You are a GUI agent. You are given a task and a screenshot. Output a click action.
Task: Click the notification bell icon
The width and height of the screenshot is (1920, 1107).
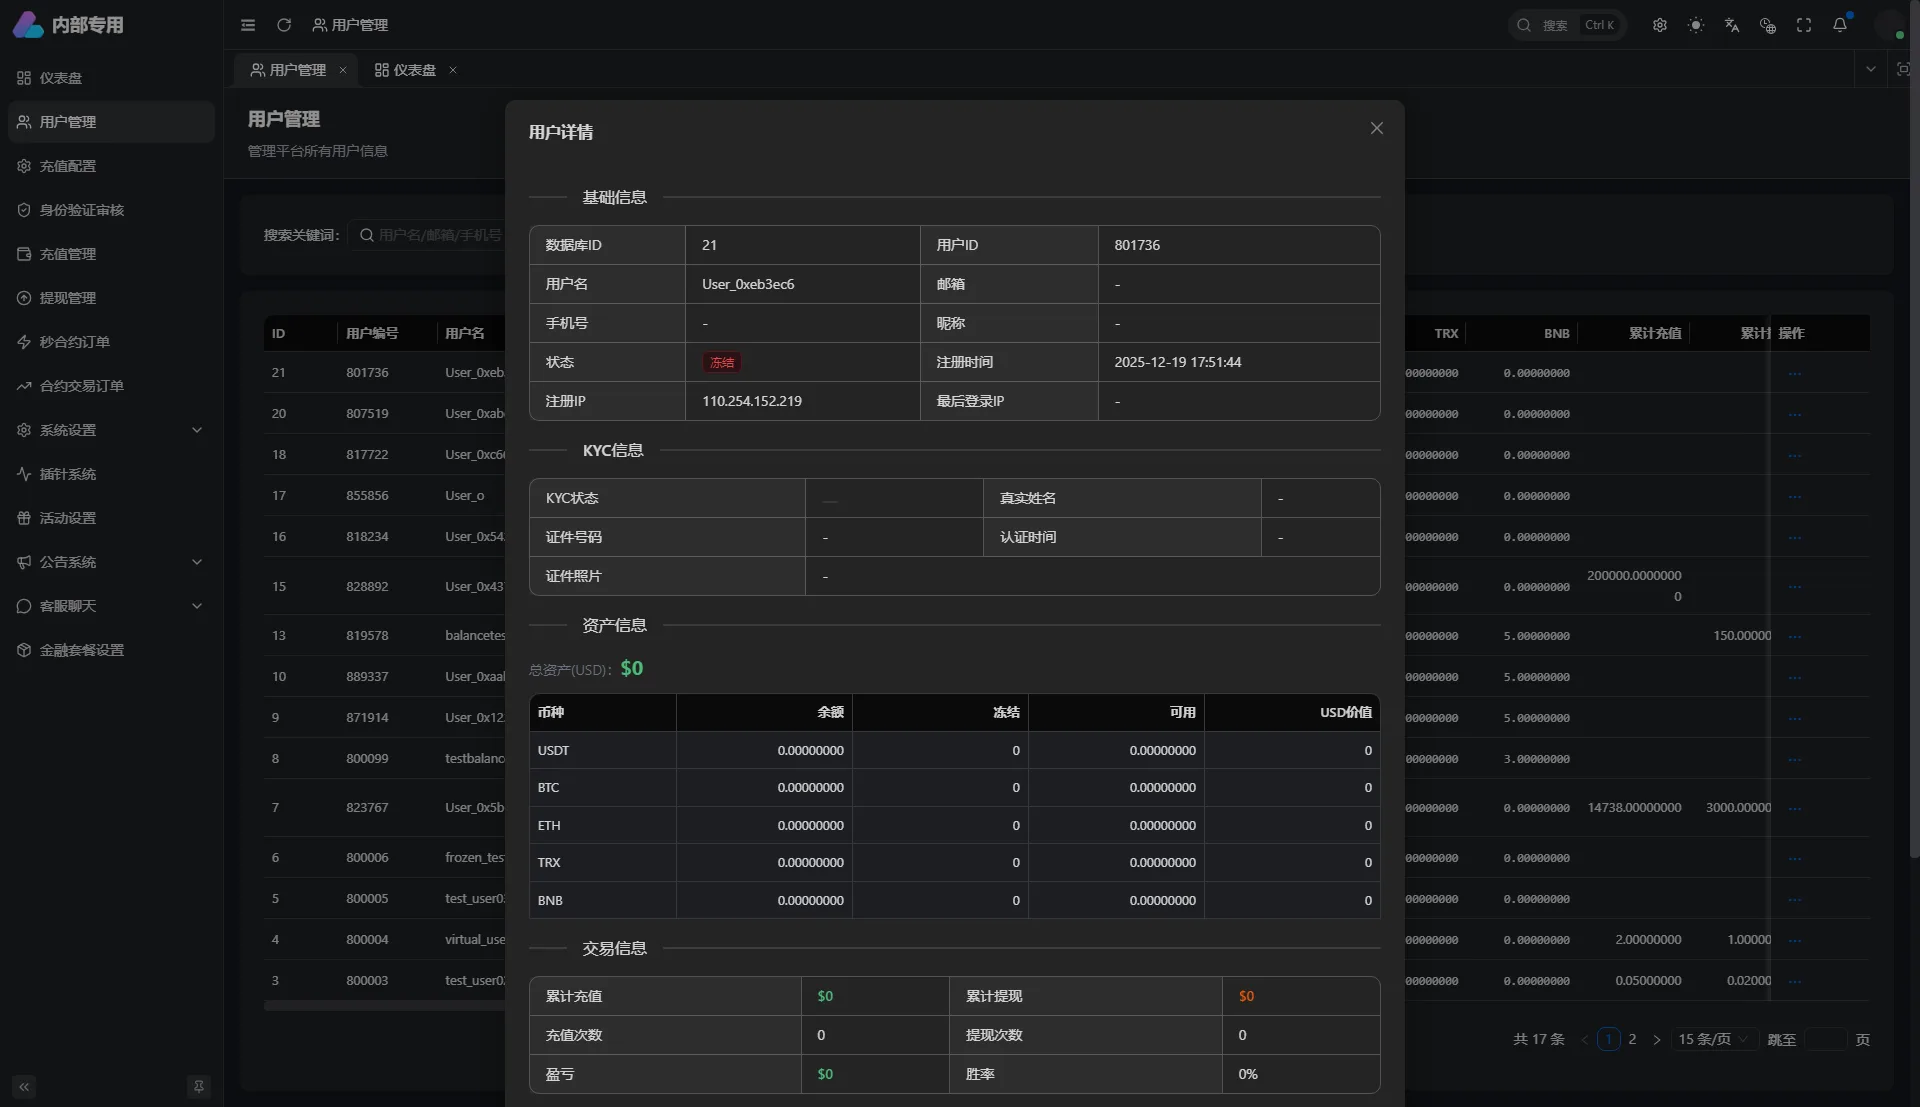click(x=1839, y=25)
